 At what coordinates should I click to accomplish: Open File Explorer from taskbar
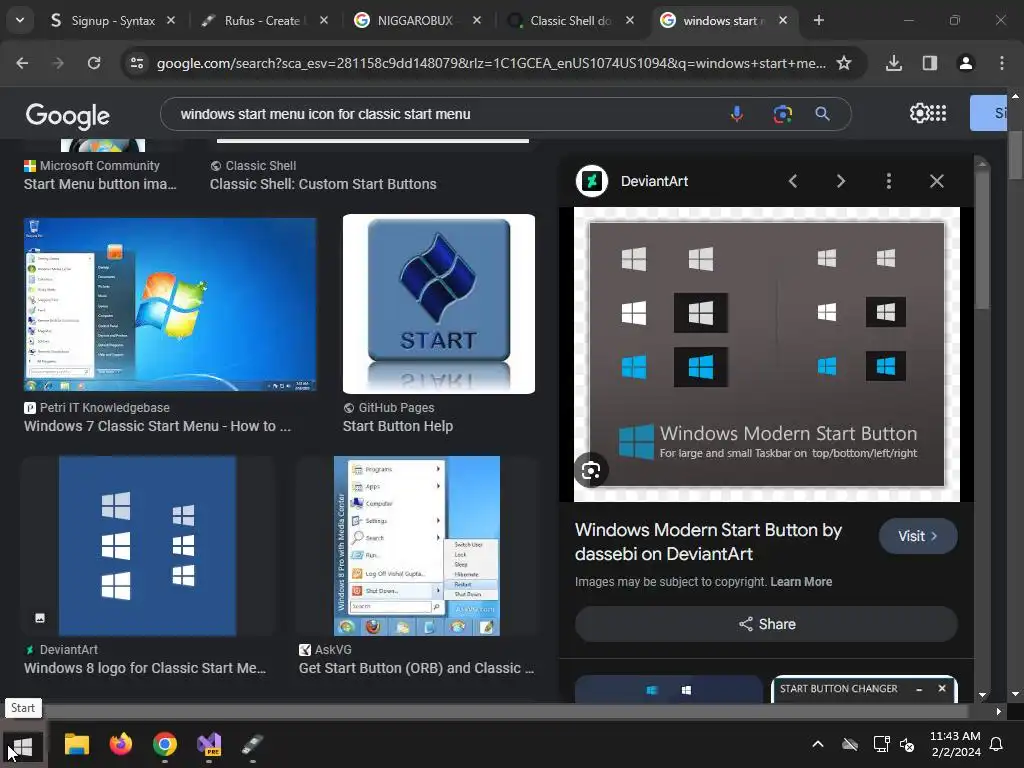pyautogui.click(x=76, y=744)
